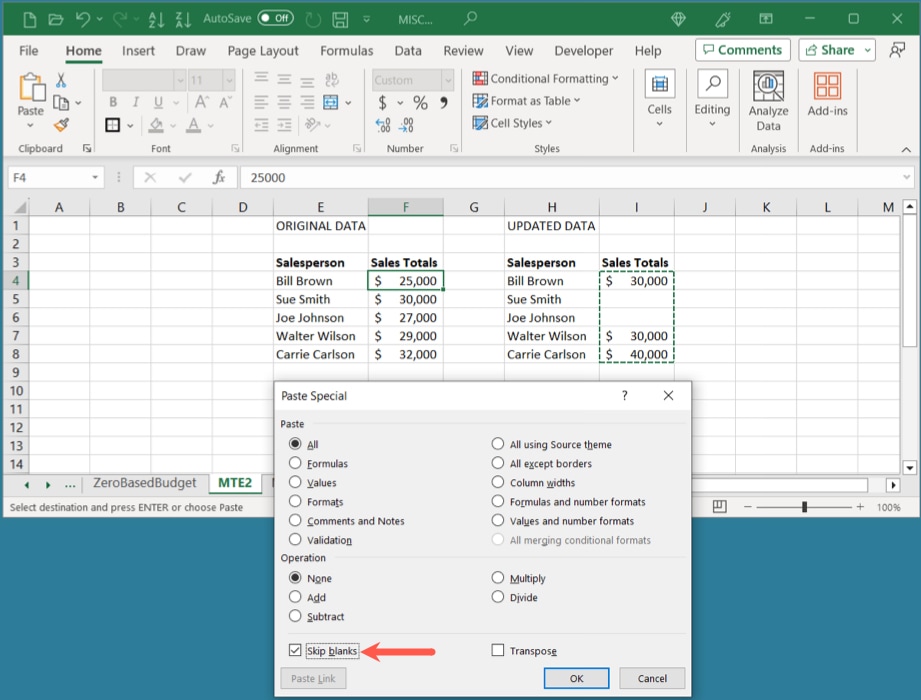Toggle the AutoSave switch
Image resolution: width=921 pixels, height=700 pixels.
click(275, 18)
